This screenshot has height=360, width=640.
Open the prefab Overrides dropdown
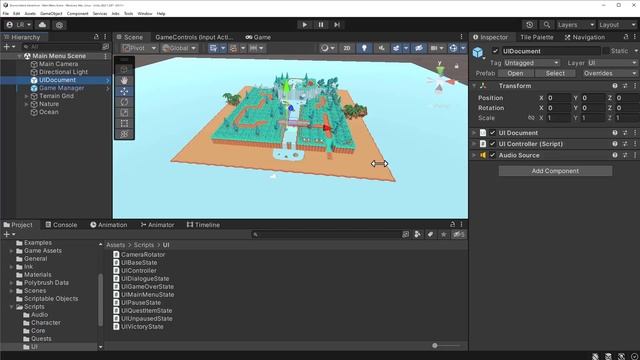click(x=609, y=73)
